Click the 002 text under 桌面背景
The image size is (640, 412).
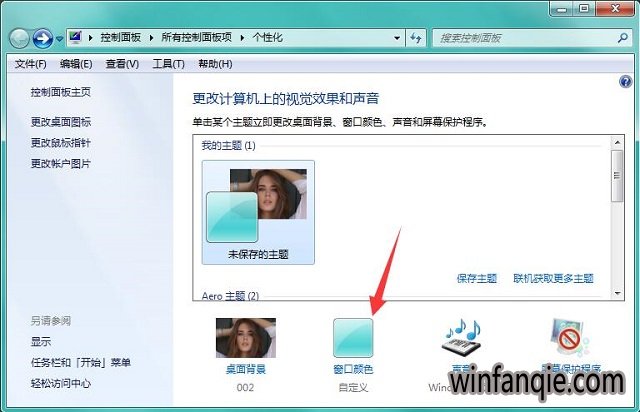[245, 387]
